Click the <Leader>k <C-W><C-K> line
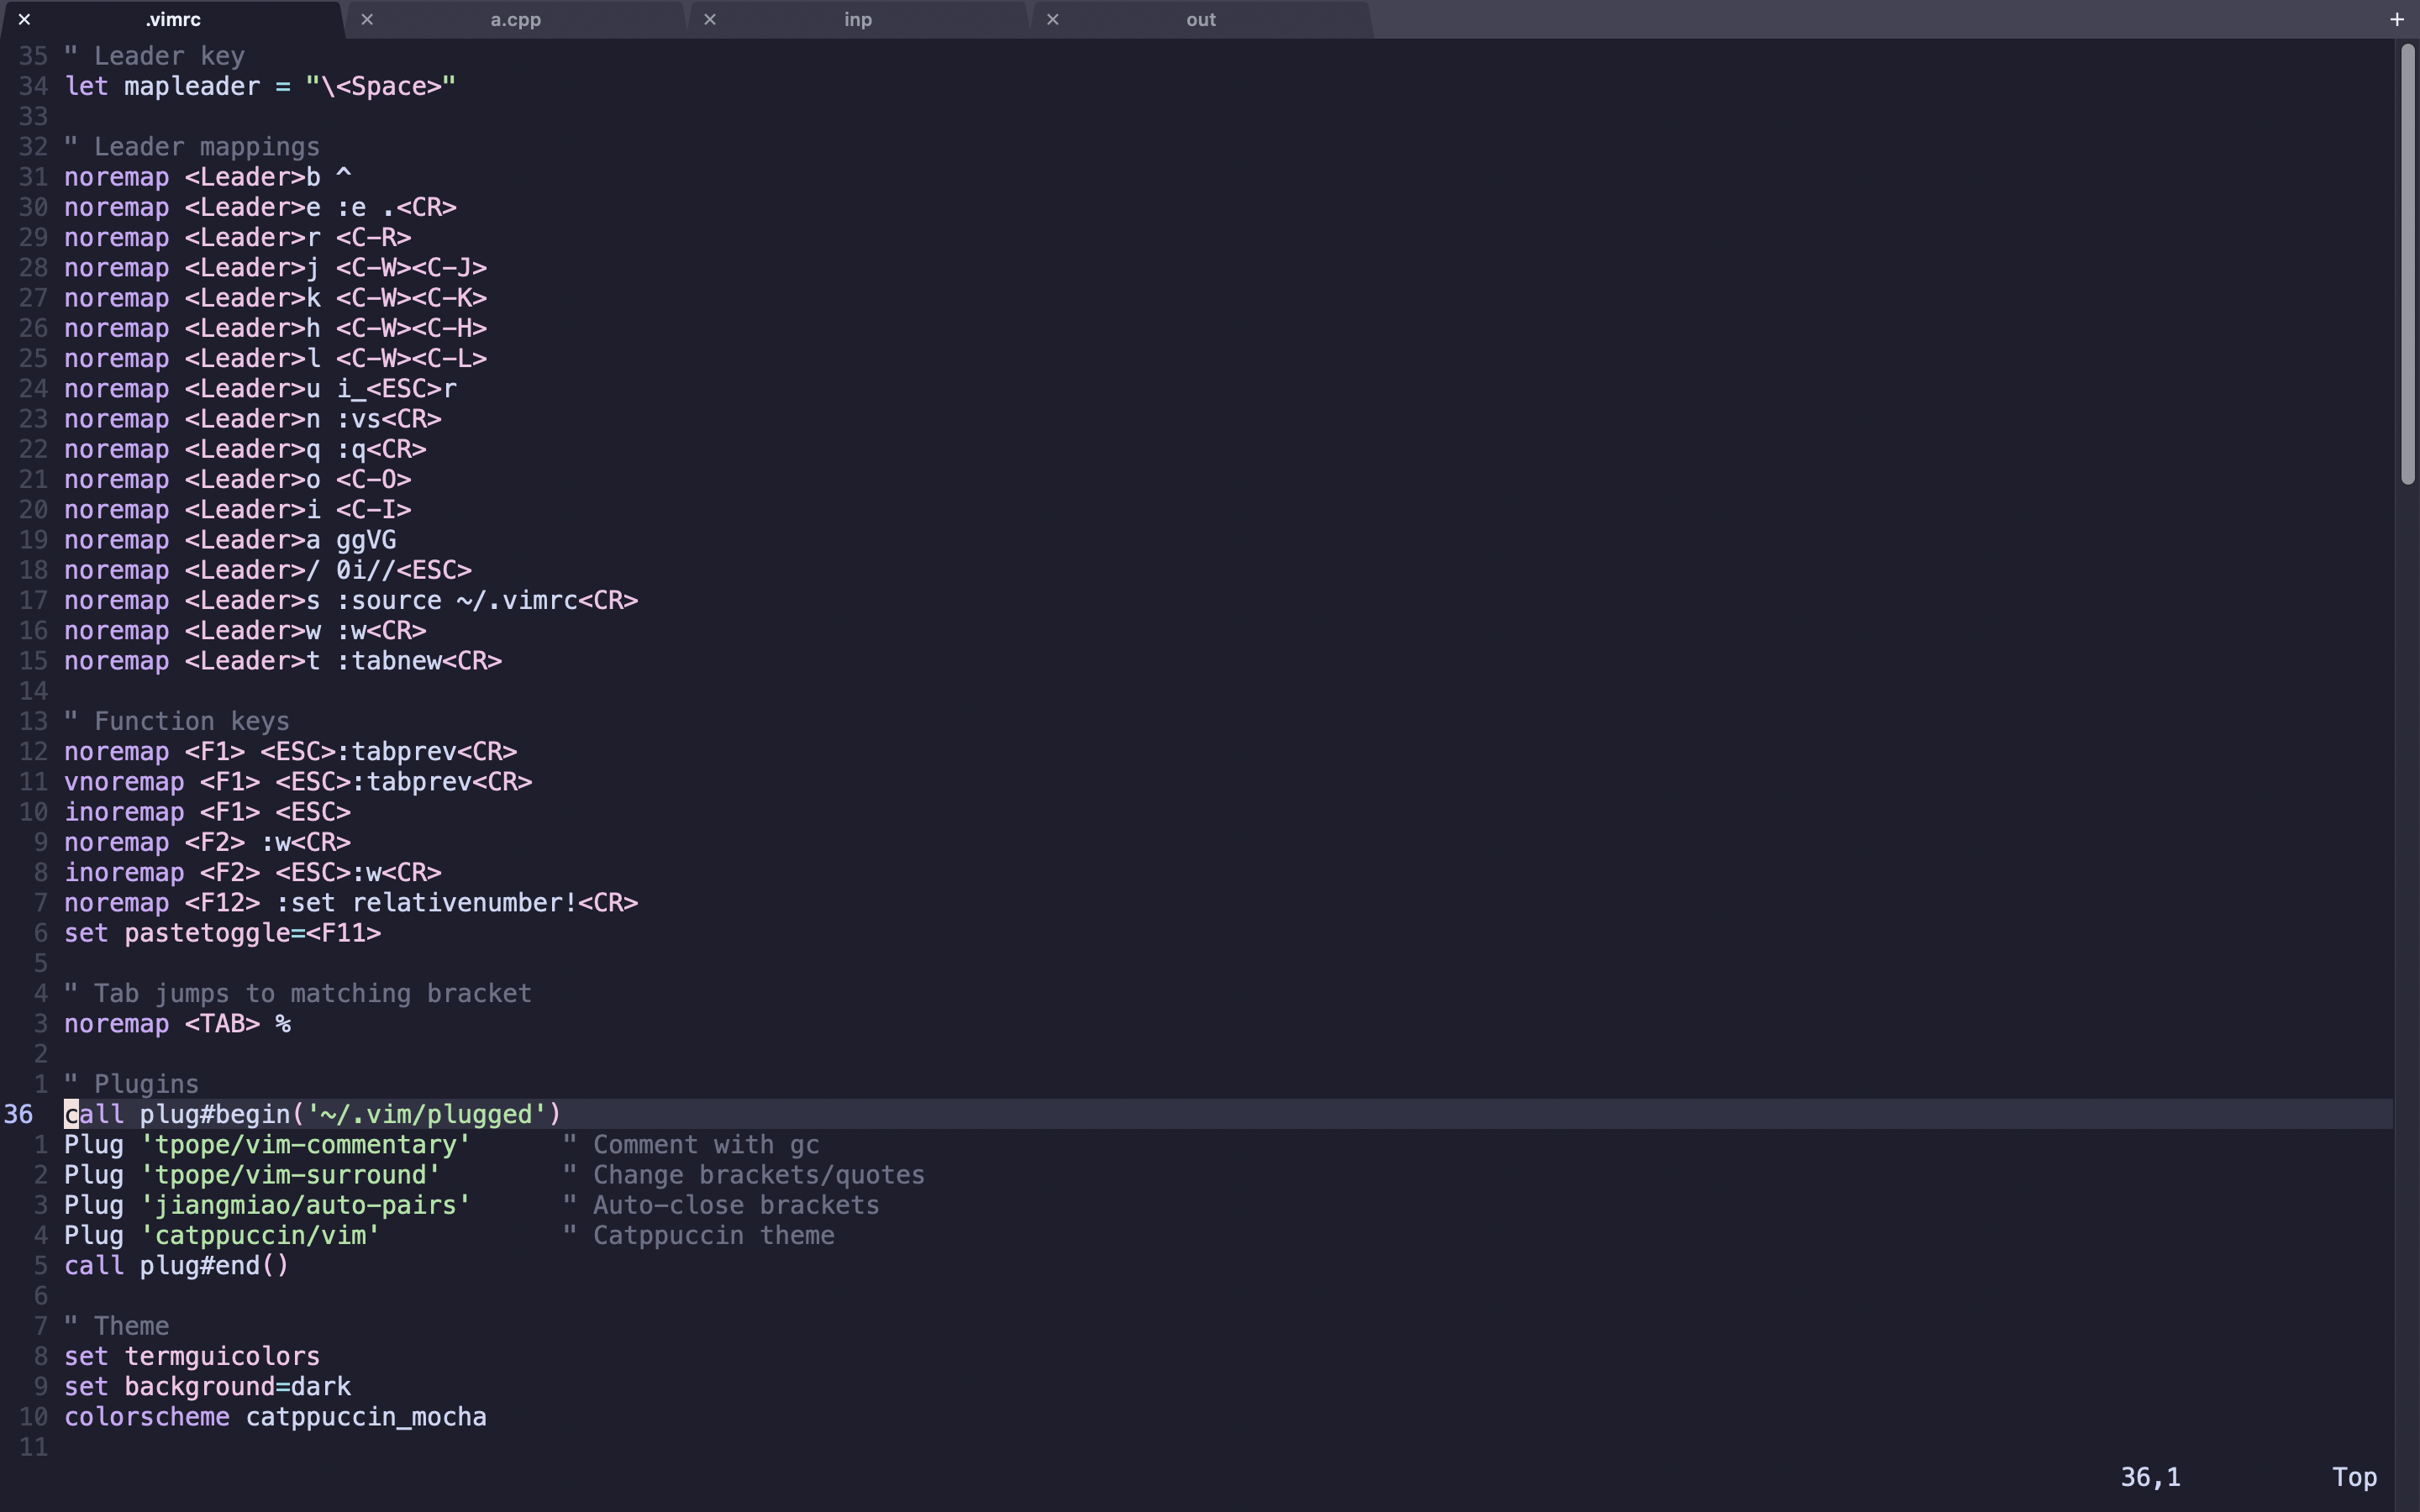This screenshot has height=1512, width=2420. point(276,298)
